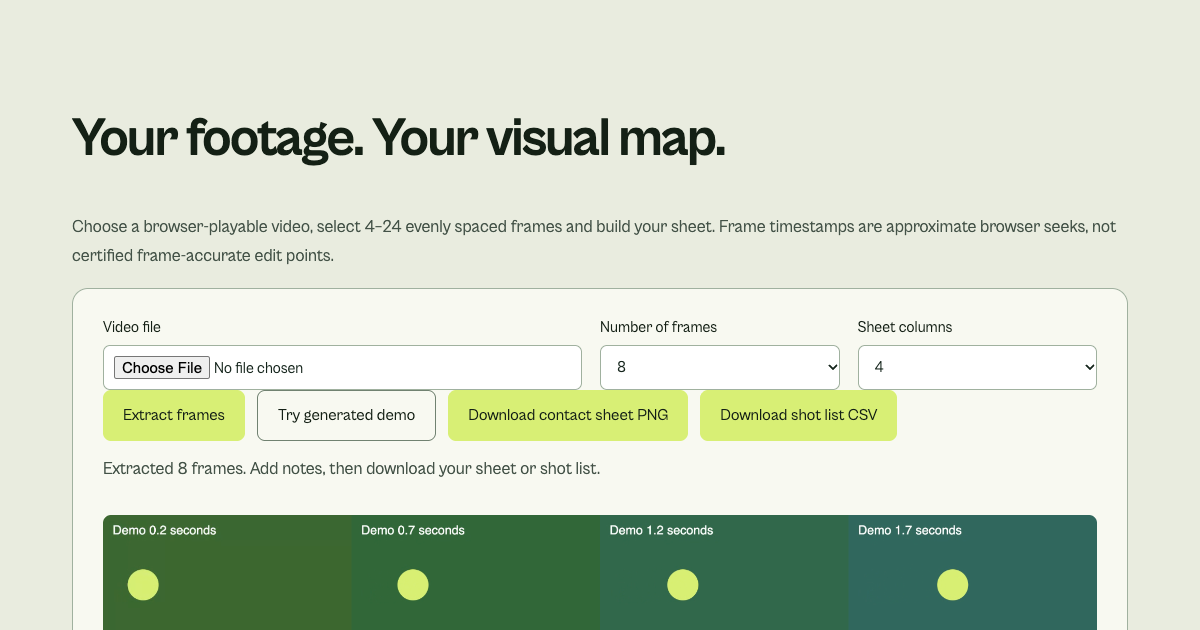Click the "No file chosen" file field
The width and height of the screenshot is (1200, 630).
click(x=342, y=368)
